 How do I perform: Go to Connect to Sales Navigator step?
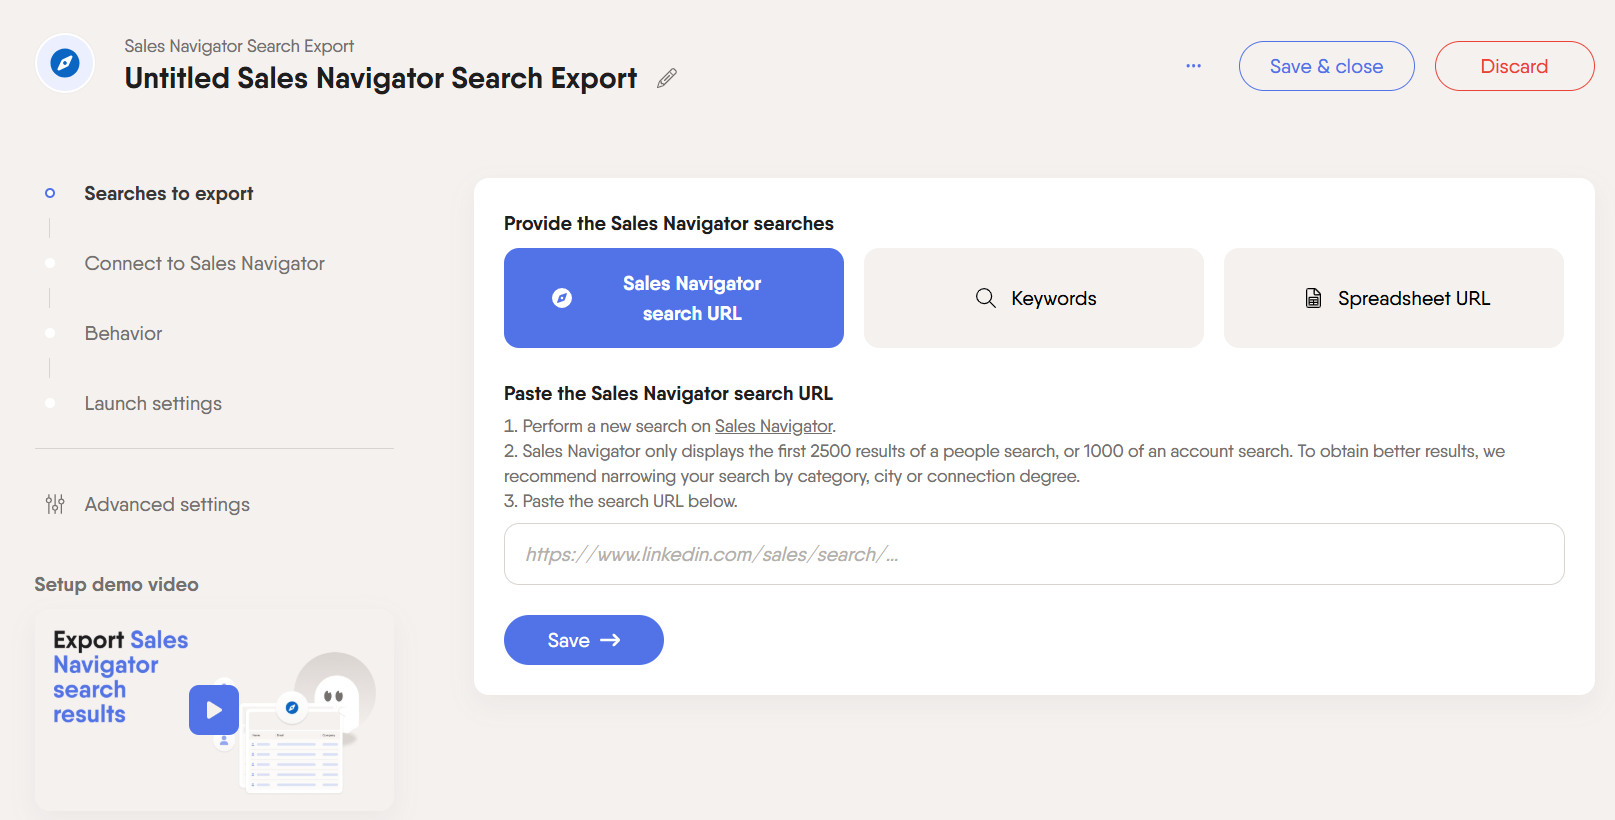pos(204,263)
